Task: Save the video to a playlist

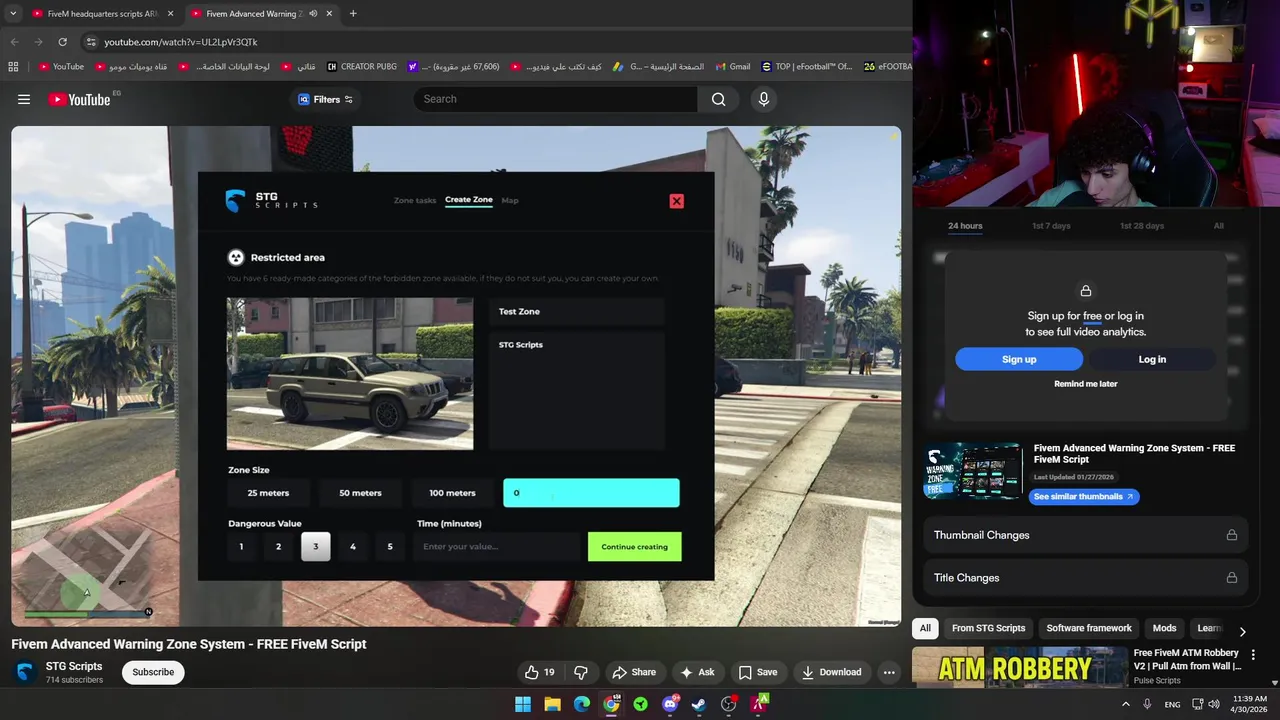Action: point(757,672)
